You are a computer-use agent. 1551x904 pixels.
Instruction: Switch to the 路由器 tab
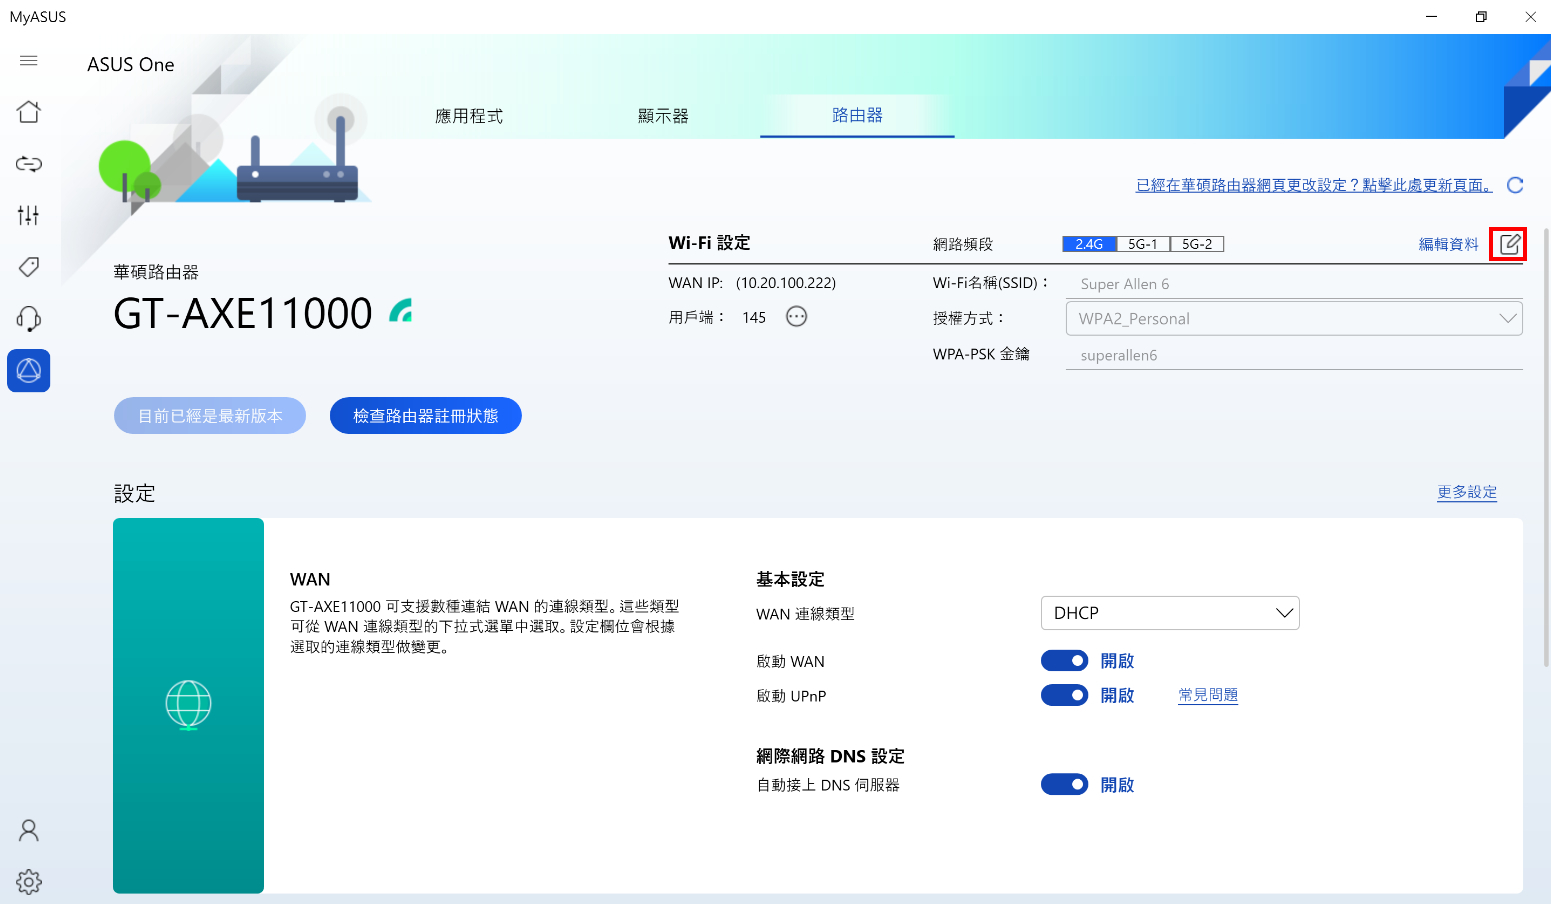point(857,115)
